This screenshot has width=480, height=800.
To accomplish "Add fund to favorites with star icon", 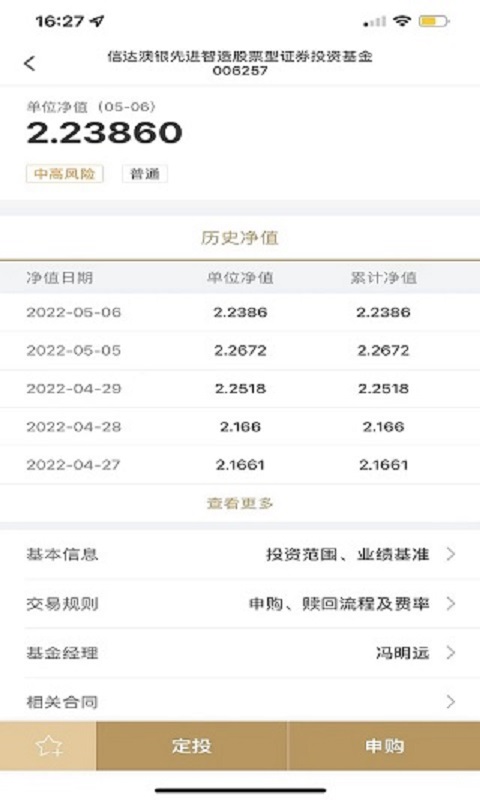I will (48, 746).
